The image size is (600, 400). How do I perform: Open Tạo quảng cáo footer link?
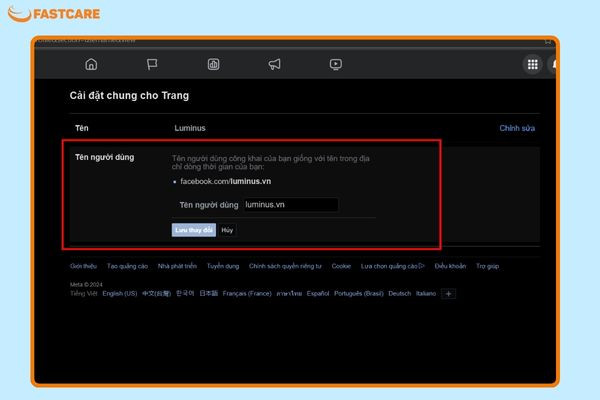click(127, 266)
